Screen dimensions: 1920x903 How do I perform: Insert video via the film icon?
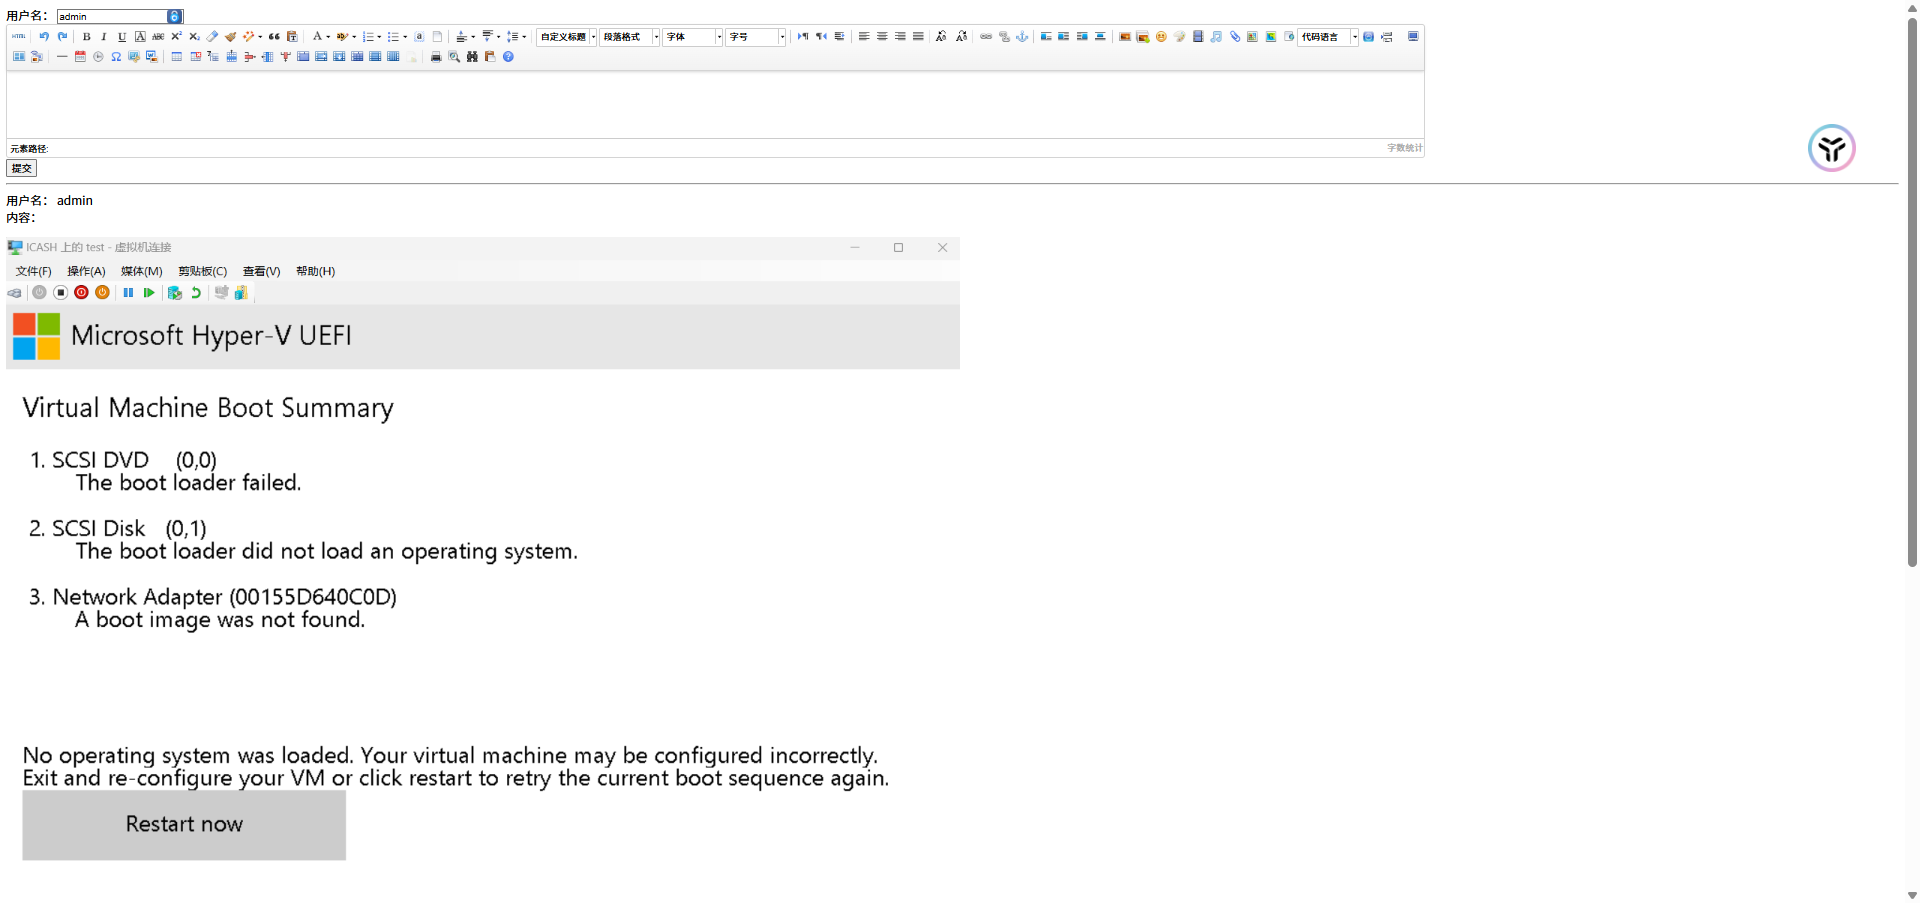tap(1198, 36)
